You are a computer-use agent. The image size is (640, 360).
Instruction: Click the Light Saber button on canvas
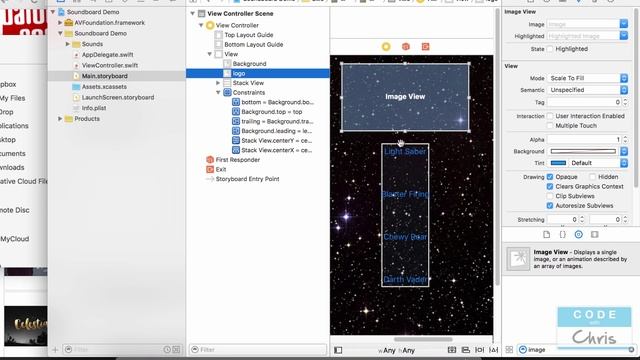[405, 151]
